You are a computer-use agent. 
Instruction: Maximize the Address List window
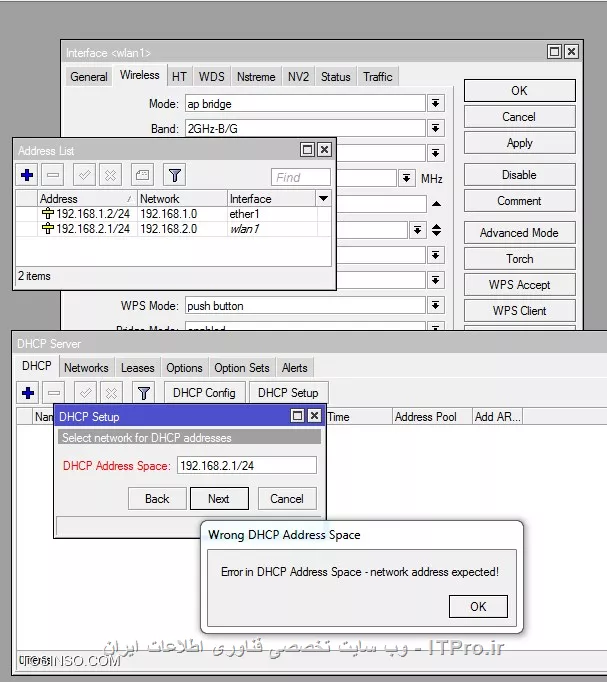[x=307, y=150]
